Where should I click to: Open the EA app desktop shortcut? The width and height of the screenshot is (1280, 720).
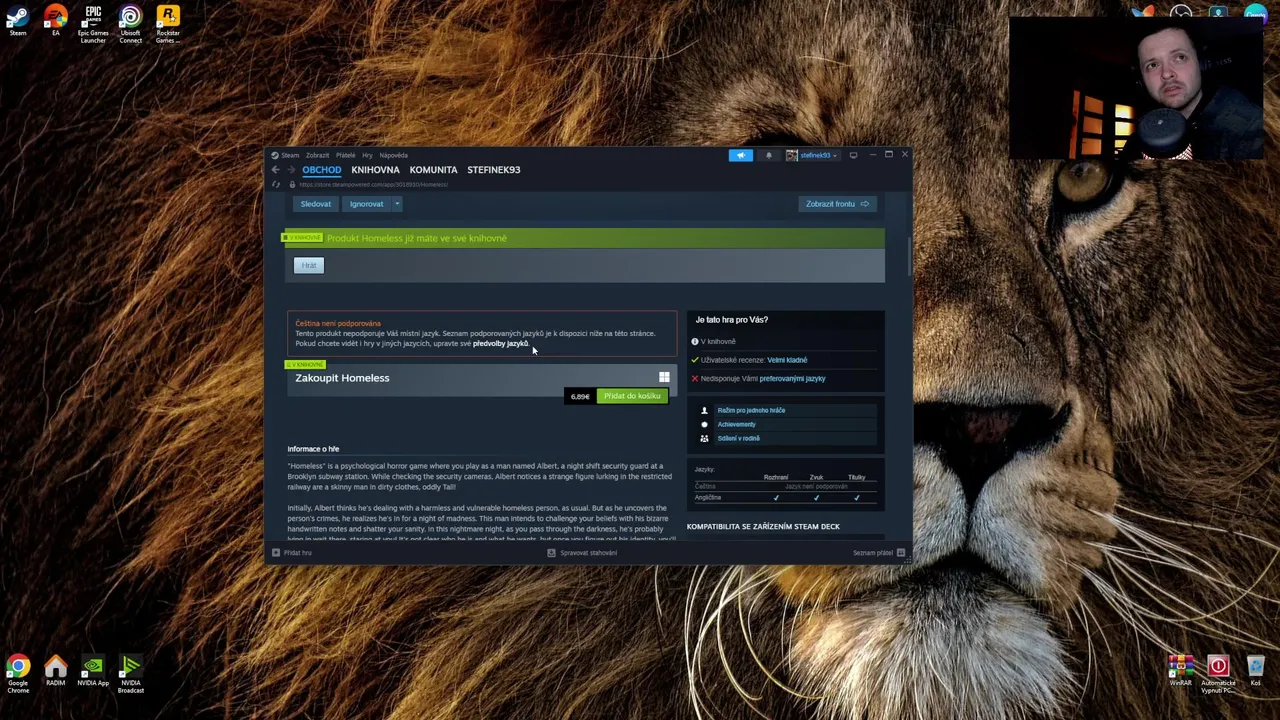(x=55, y=21)
